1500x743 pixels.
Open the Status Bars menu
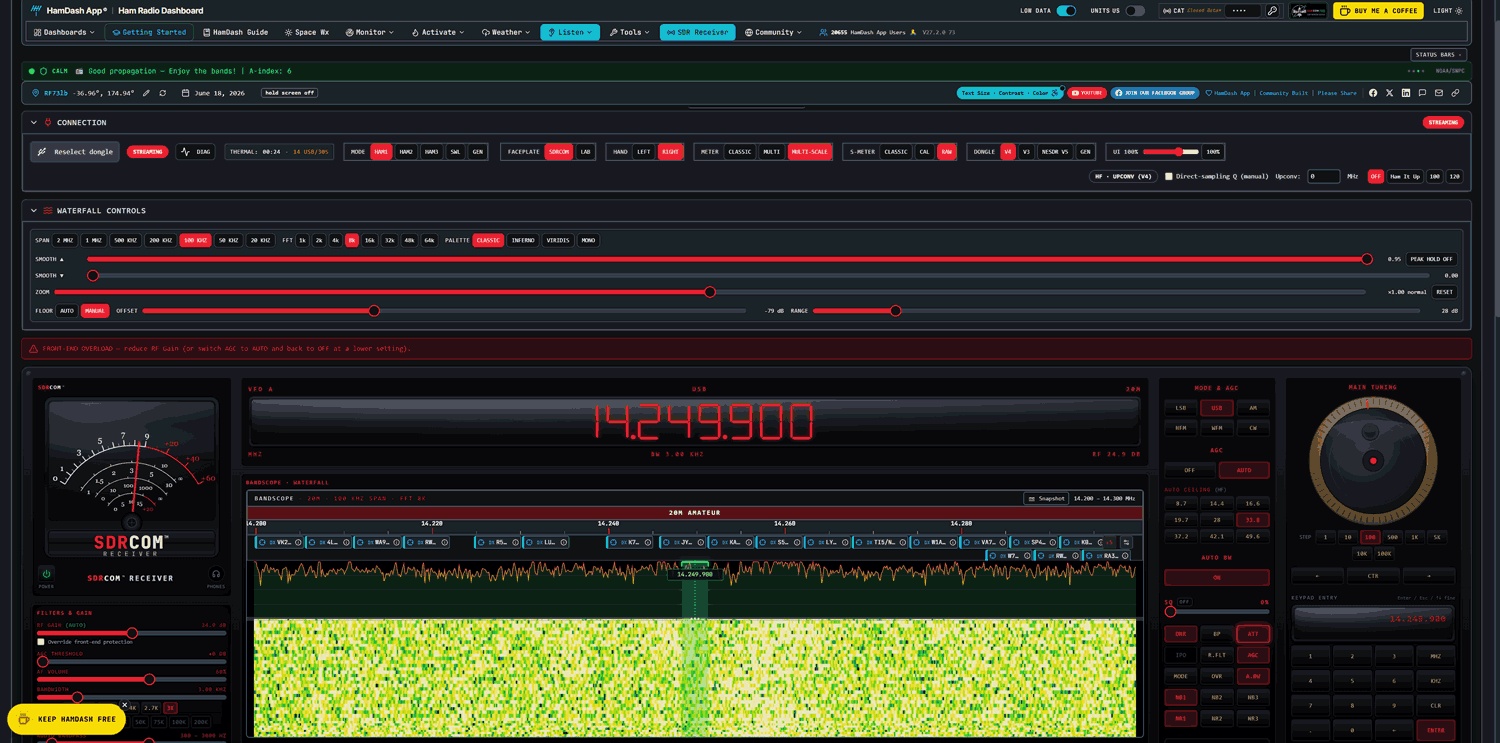[x=1438, y=55]
